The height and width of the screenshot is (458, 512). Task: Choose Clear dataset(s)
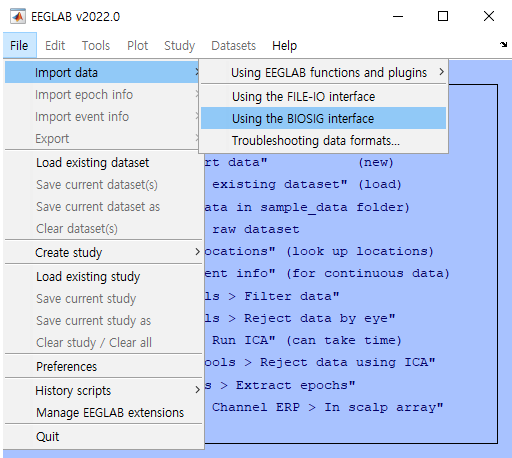(x=103, y=229)
